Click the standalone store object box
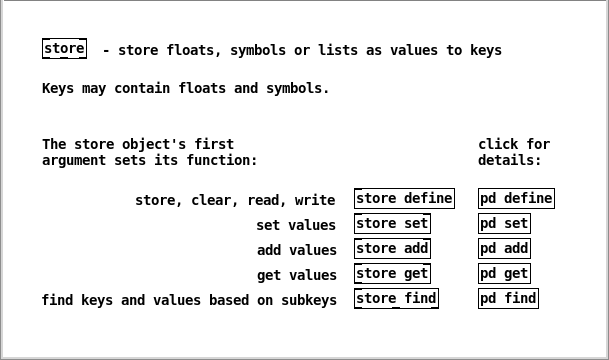This screenshot has height=360, width=609. pyautogui.click(x=64, y=49)
